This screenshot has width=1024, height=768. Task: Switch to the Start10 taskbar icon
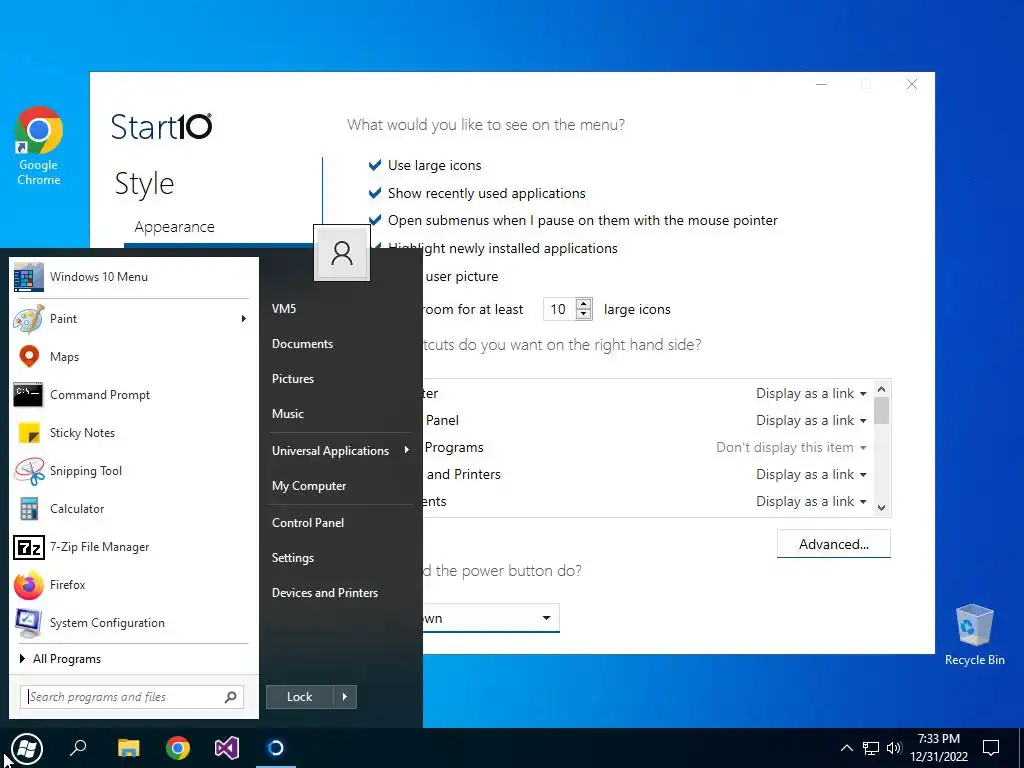[276, 748]
